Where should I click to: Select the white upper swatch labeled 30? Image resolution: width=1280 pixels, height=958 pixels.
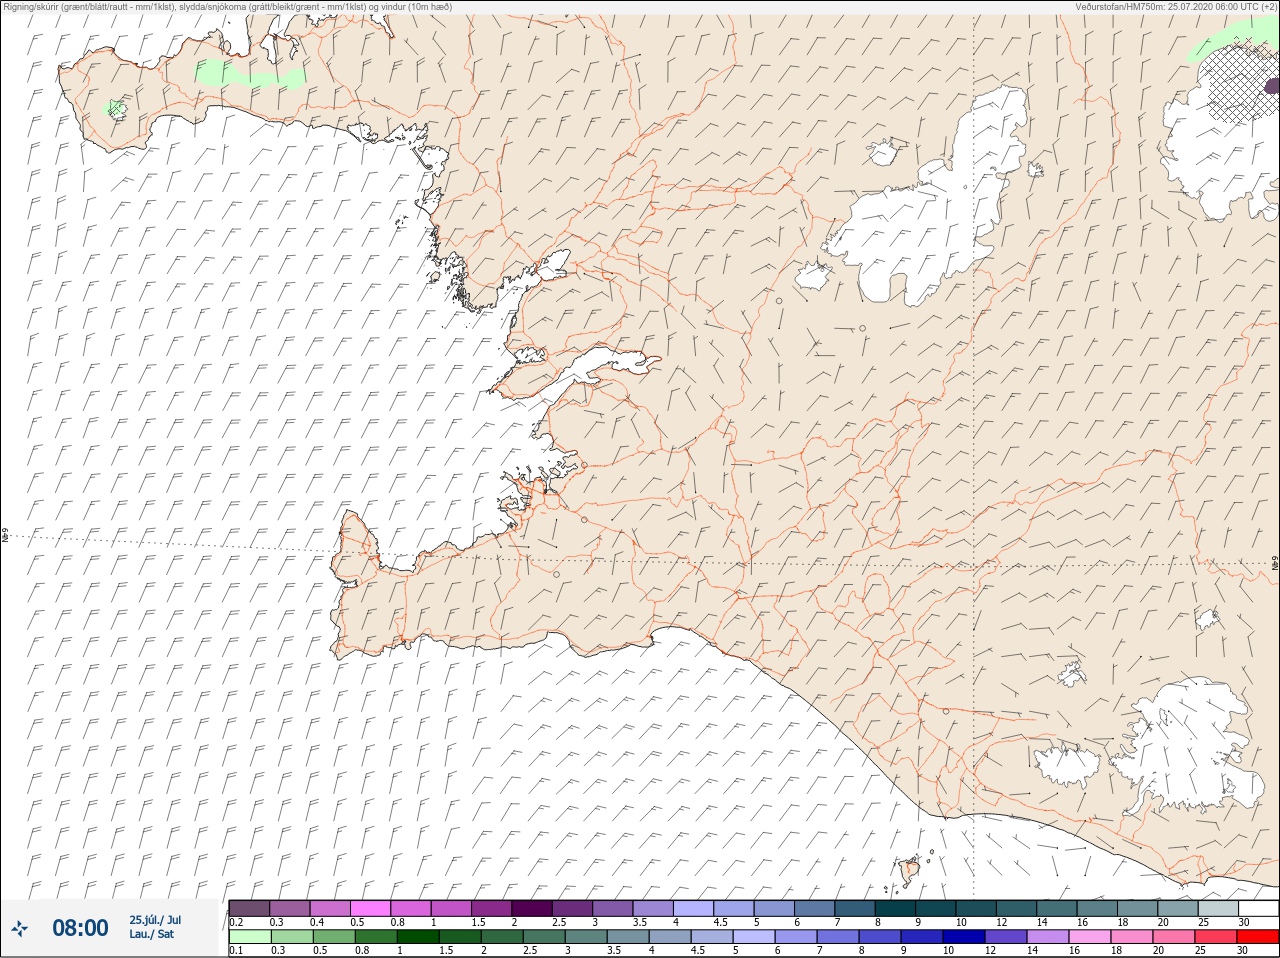[1258, 908]
